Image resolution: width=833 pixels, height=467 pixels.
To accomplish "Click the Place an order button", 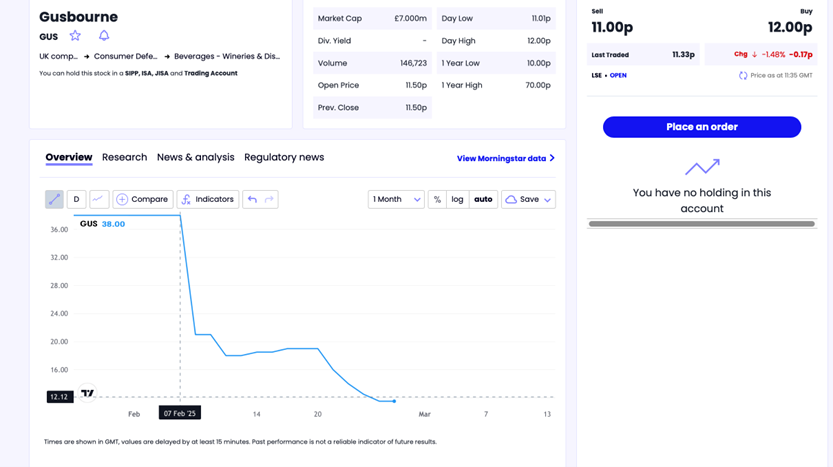I will point(702,127).
